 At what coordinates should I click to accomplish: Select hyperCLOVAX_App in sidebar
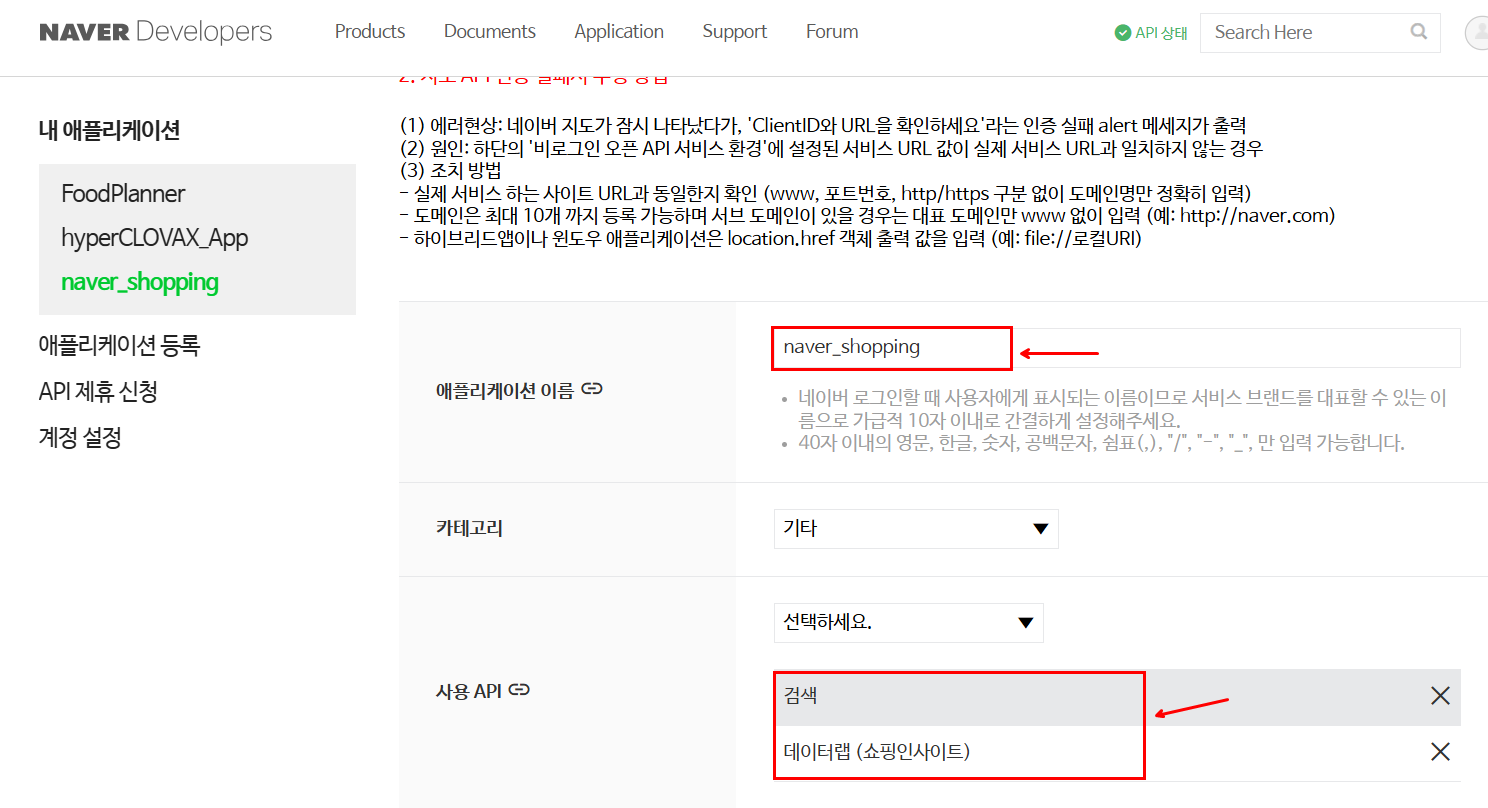(x=155, y=238)
